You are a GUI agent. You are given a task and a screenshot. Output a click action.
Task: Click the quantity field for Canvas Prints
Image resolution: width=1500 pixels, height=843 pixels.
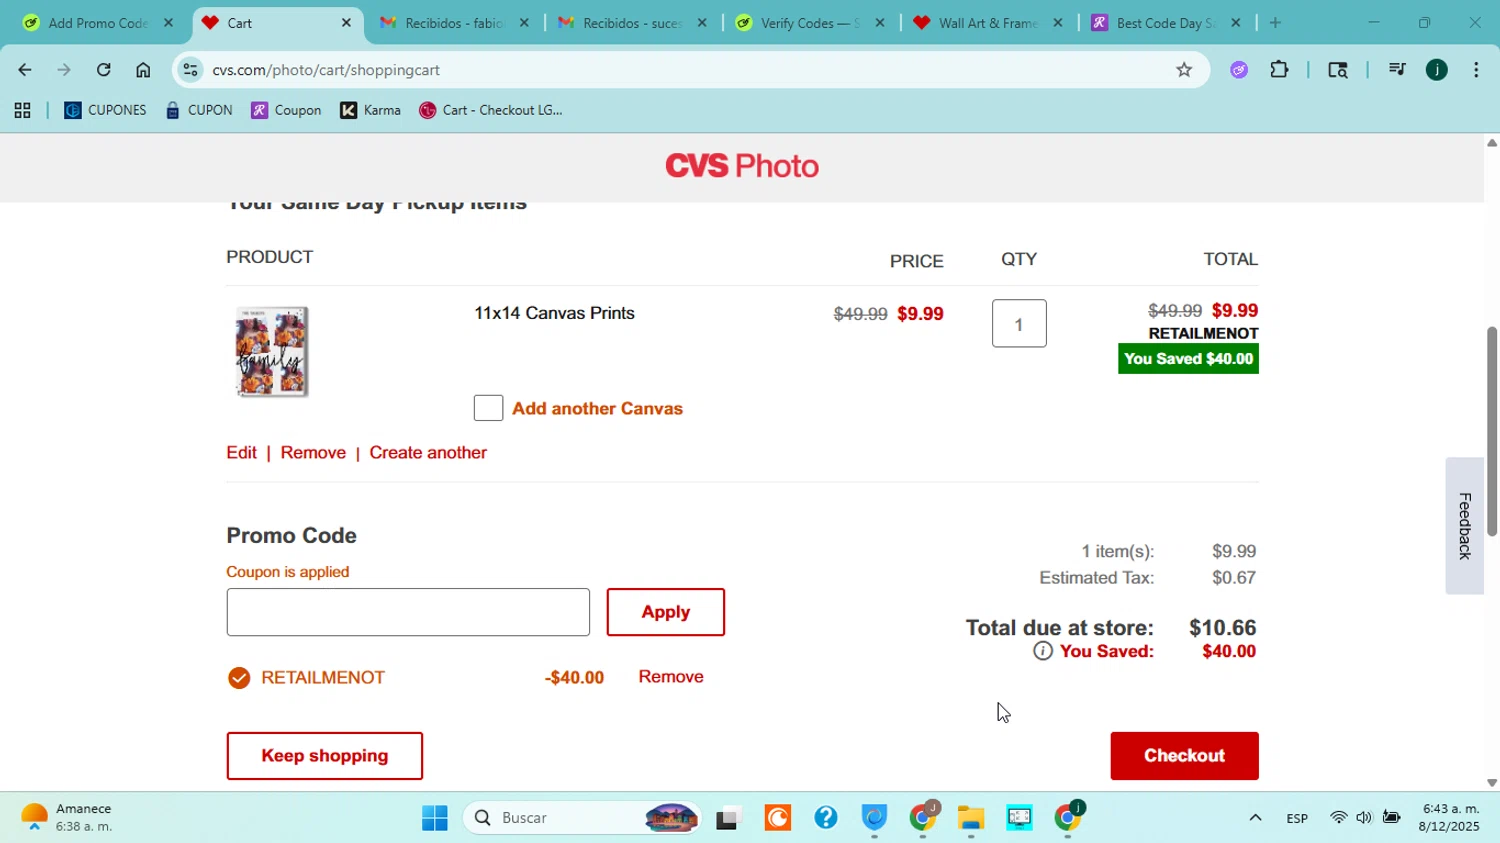1019,324
